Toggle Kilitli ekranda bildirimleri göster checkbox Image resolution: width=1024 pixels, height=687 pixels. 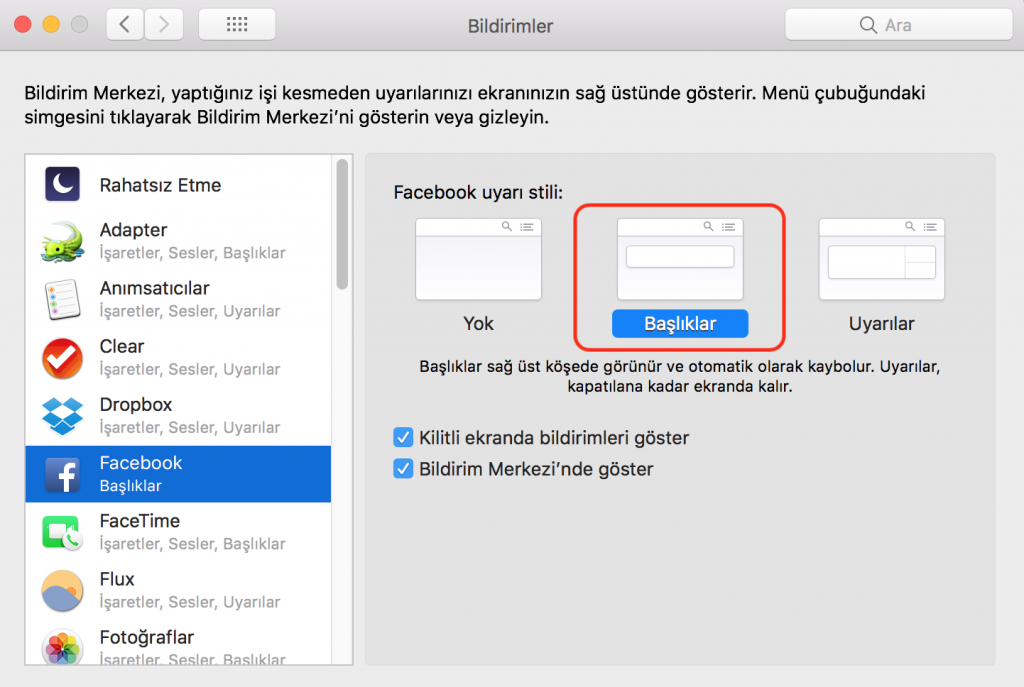404,438
